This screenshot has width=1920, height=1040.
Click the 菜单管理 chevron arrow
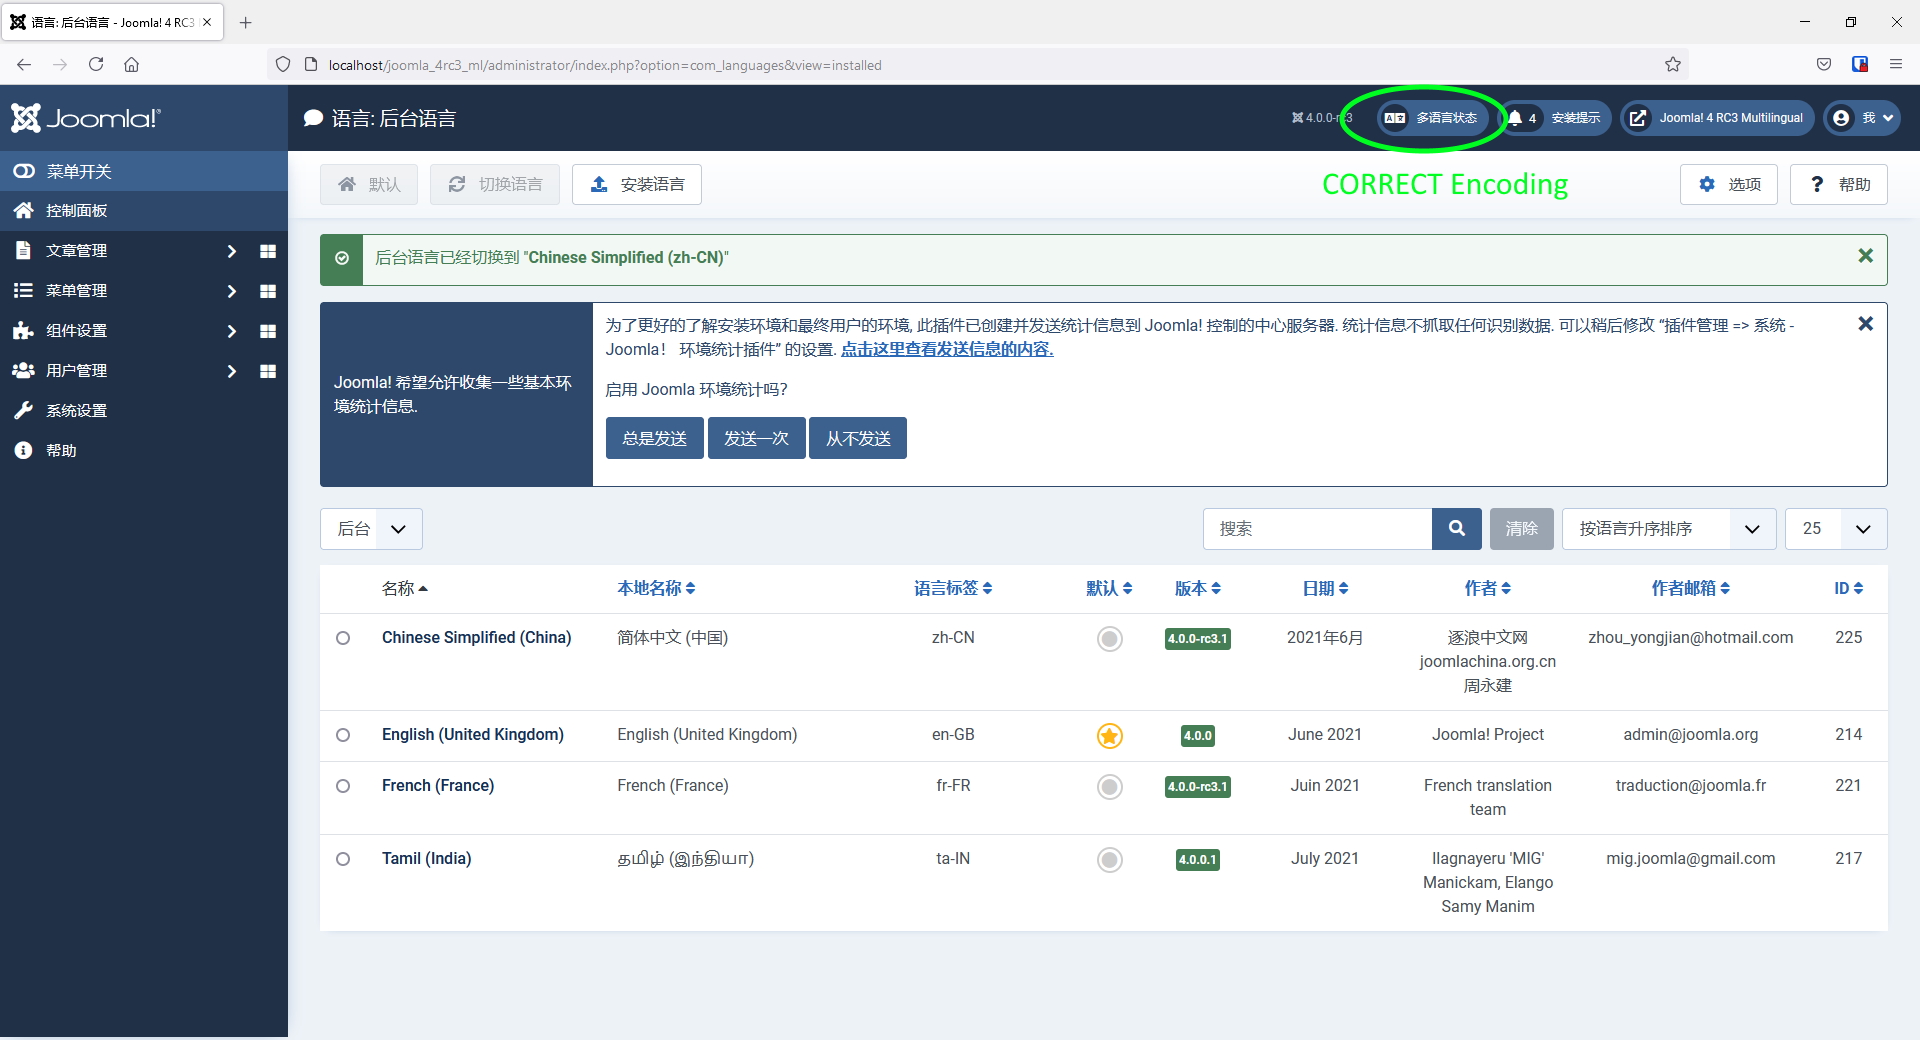[x=232, y=291]
